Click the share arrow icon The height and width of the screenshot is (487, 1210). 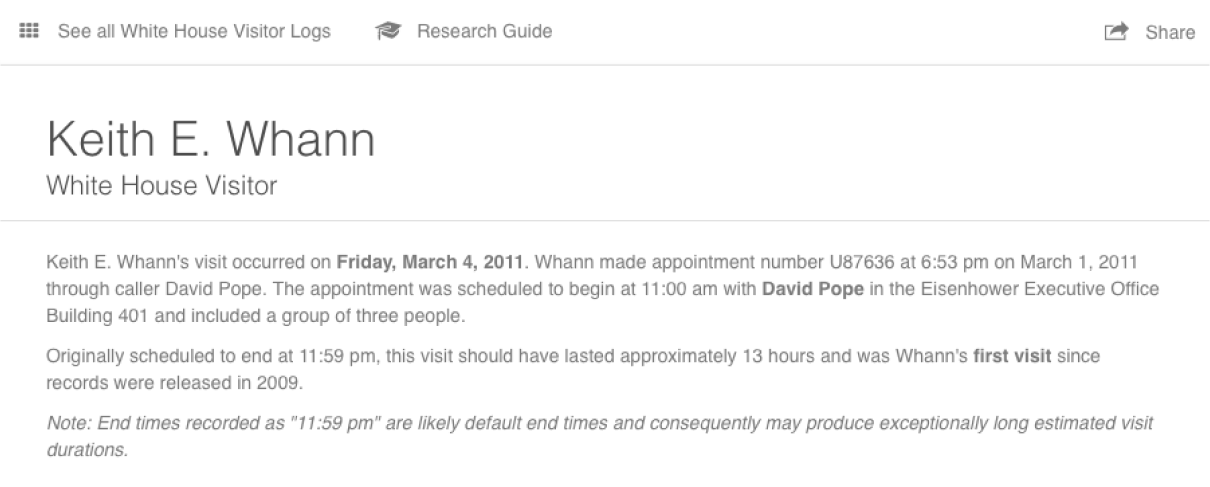coord(1115,33)
